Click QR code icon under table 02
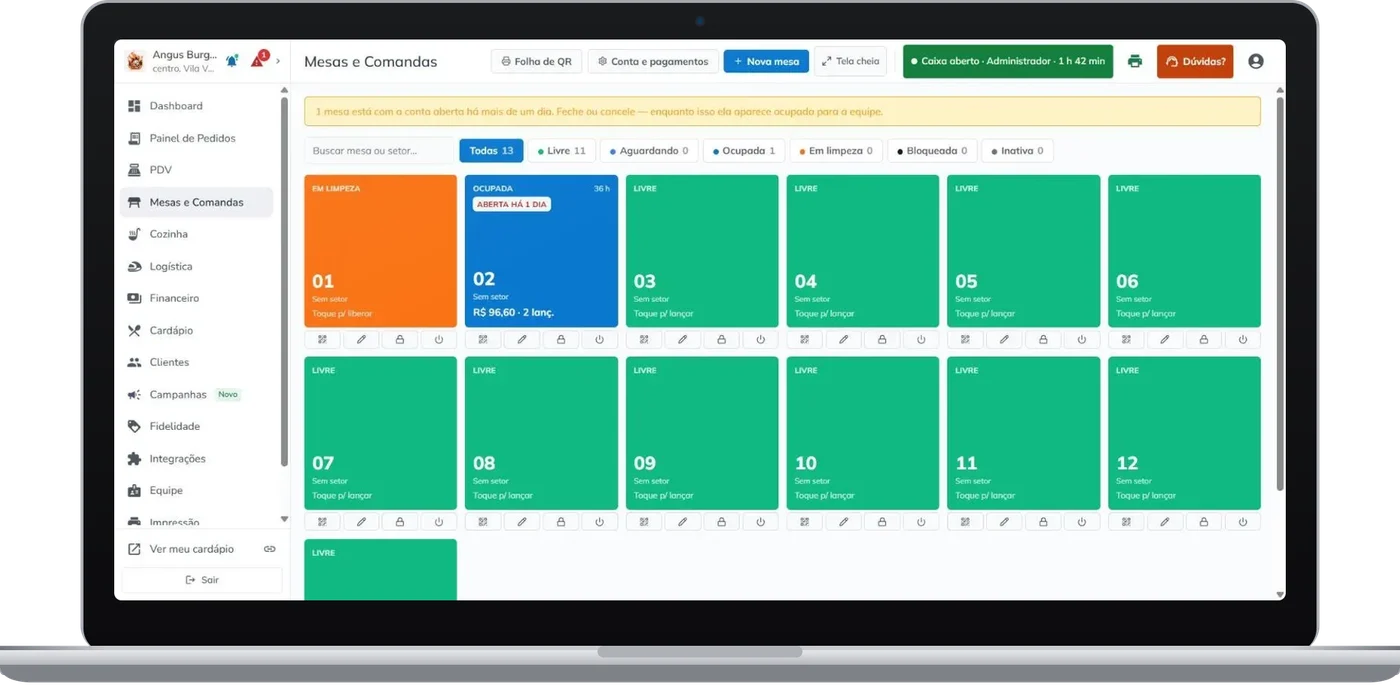 tap(483, 340)
